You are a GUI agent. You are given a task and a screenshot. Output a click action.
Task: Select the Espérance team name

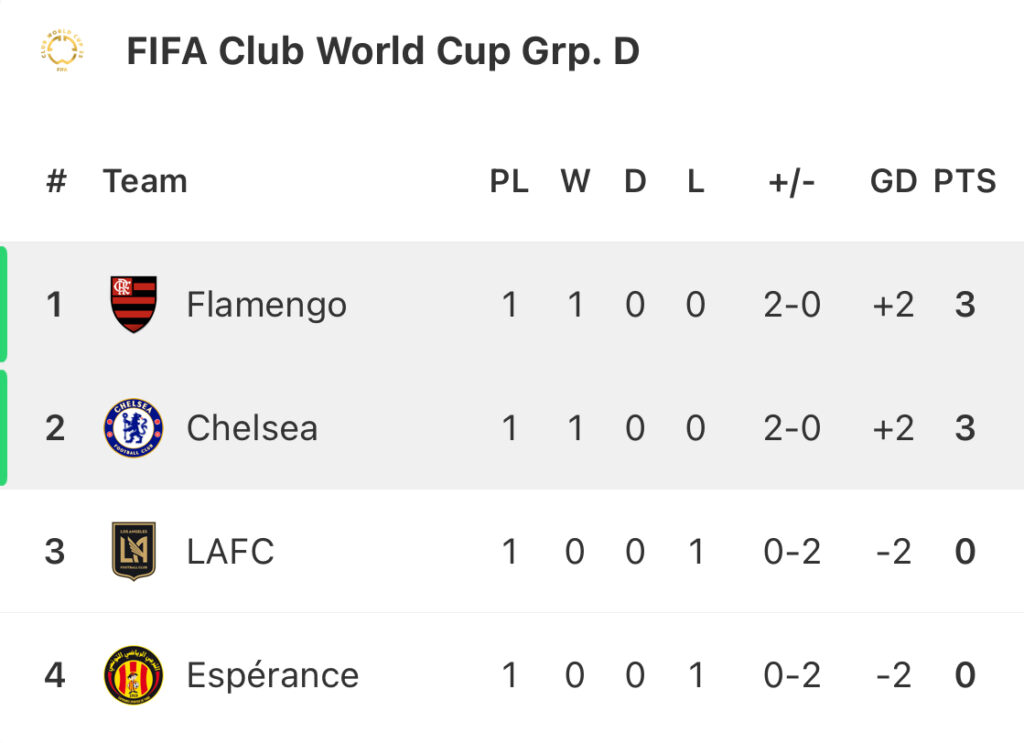pos(272,675)
